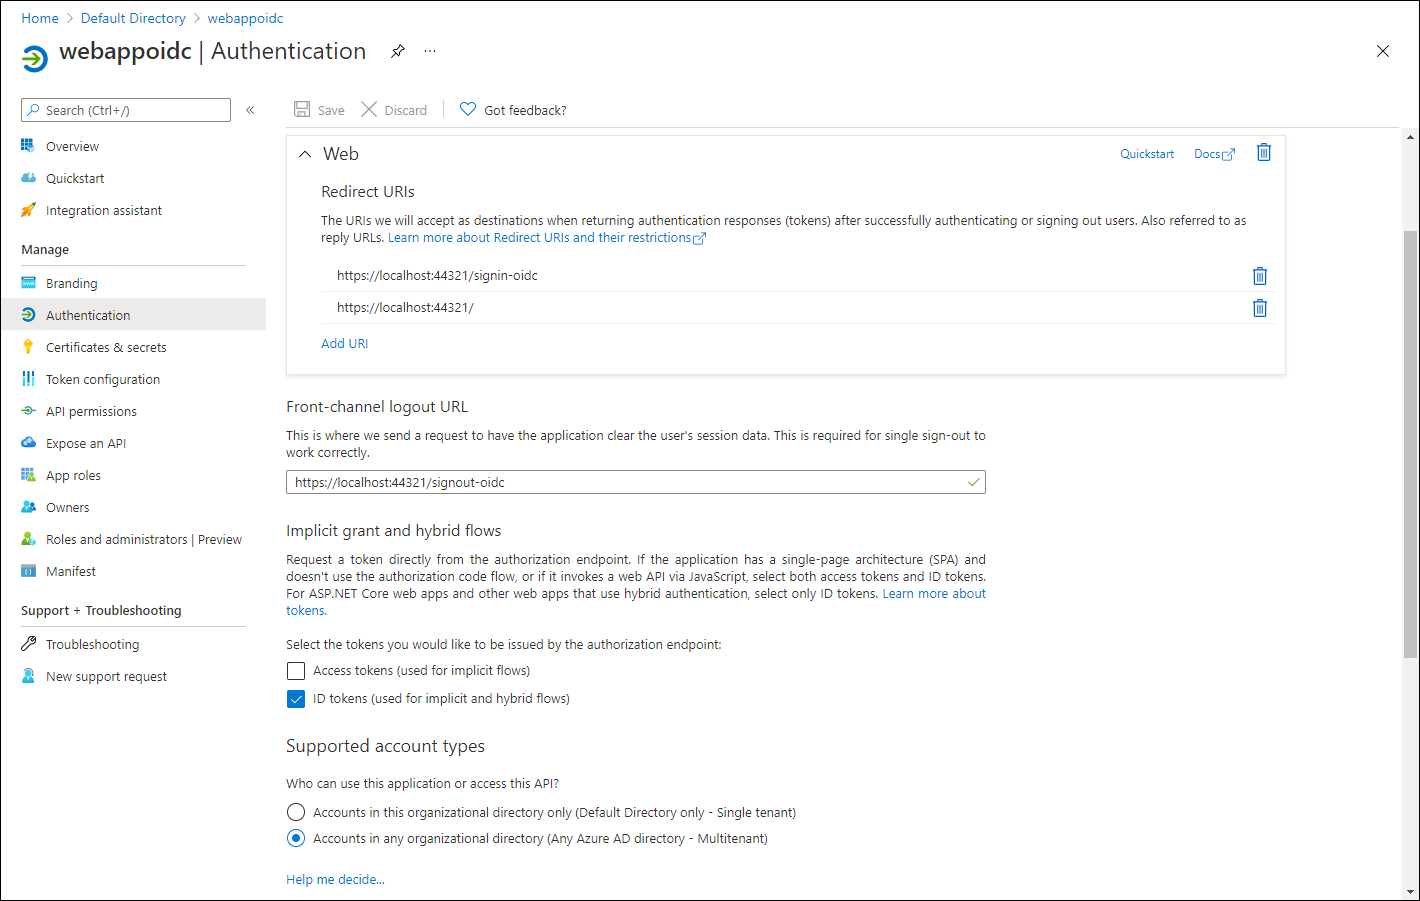Screen dimensions: 1420x901
Task: Click the Certificates & secrets key icon
Action: pos(28,347)
